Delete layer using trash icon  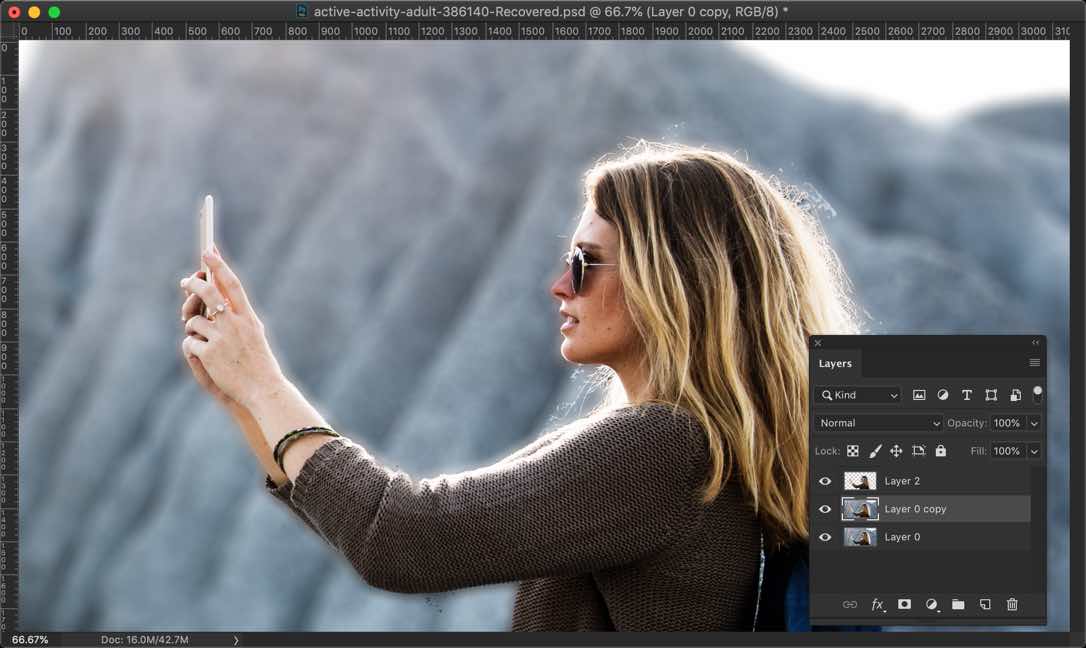pos(1012,605)
